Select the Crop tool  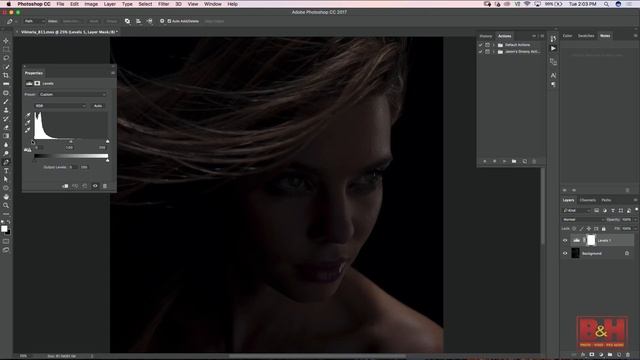6,76
